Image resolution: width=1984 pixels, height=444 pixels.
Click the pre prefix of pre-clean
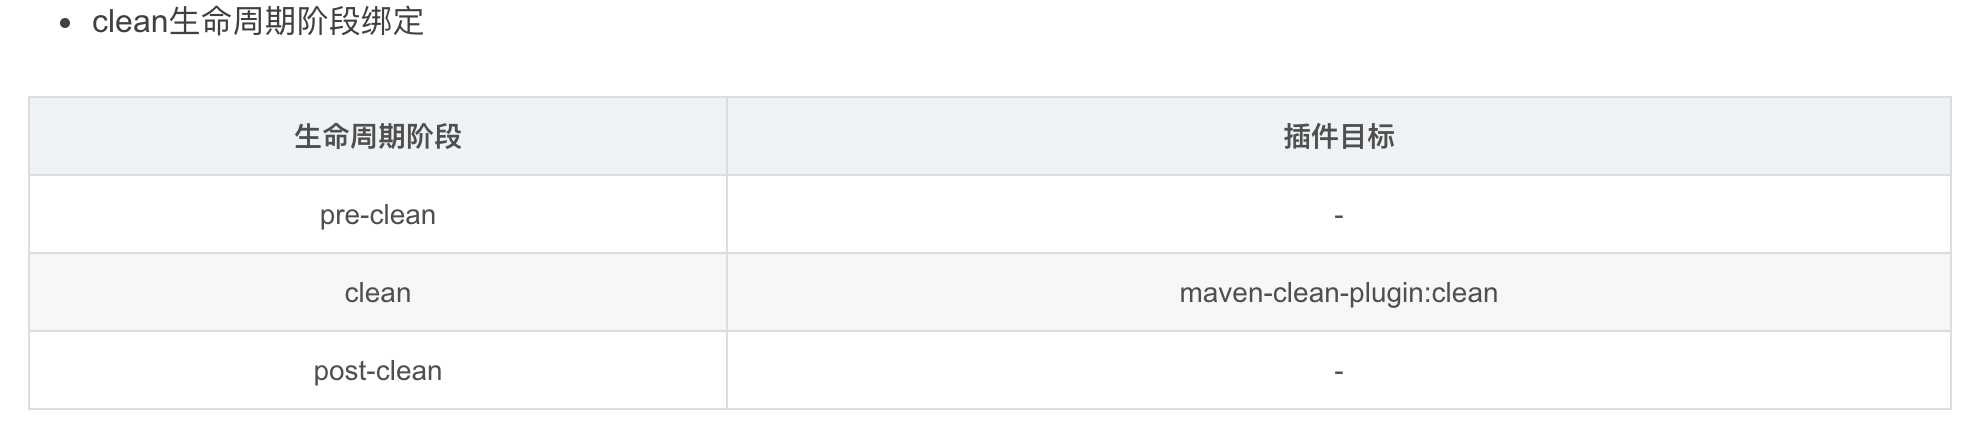click(340, 216)
